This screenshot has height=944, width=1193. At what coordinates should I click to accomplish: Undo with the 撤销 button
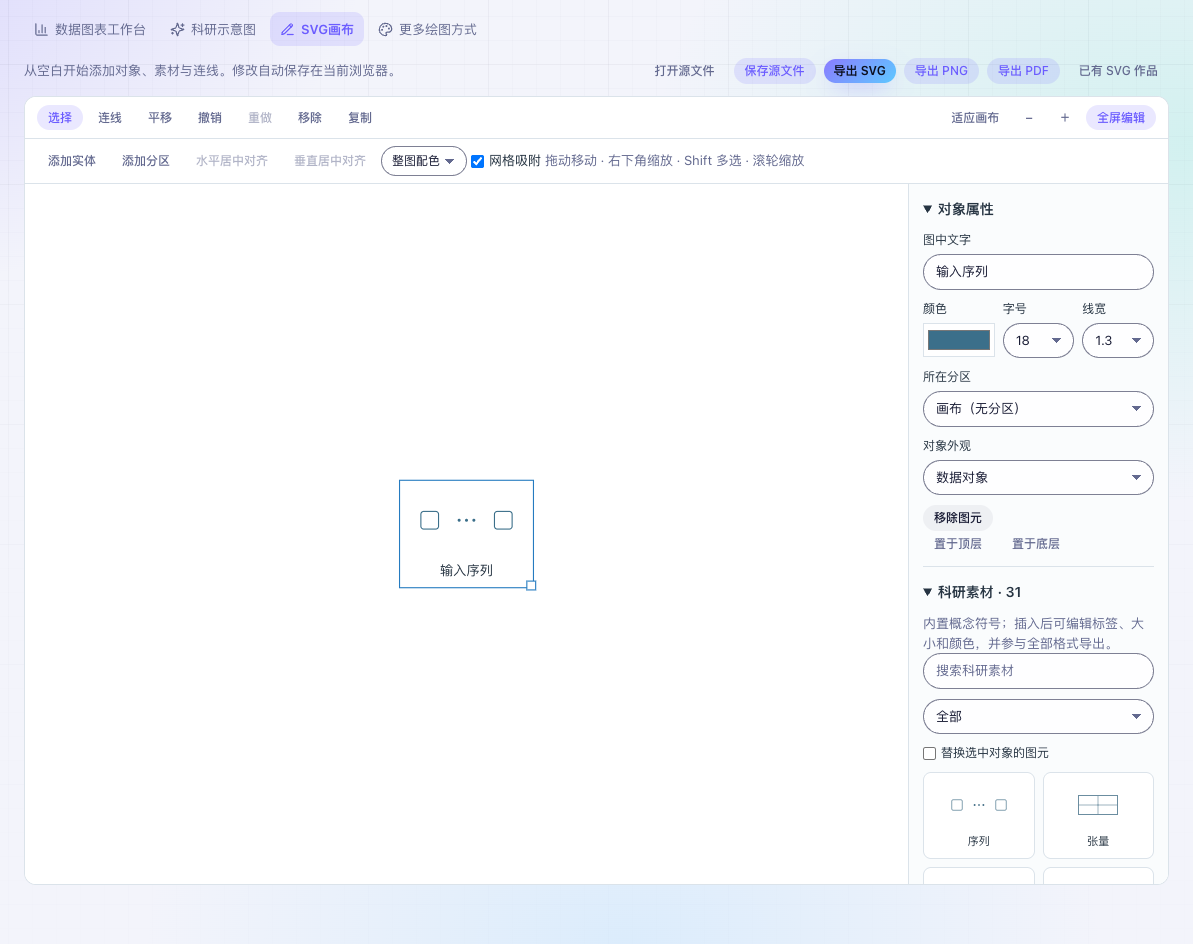point(210,118)
